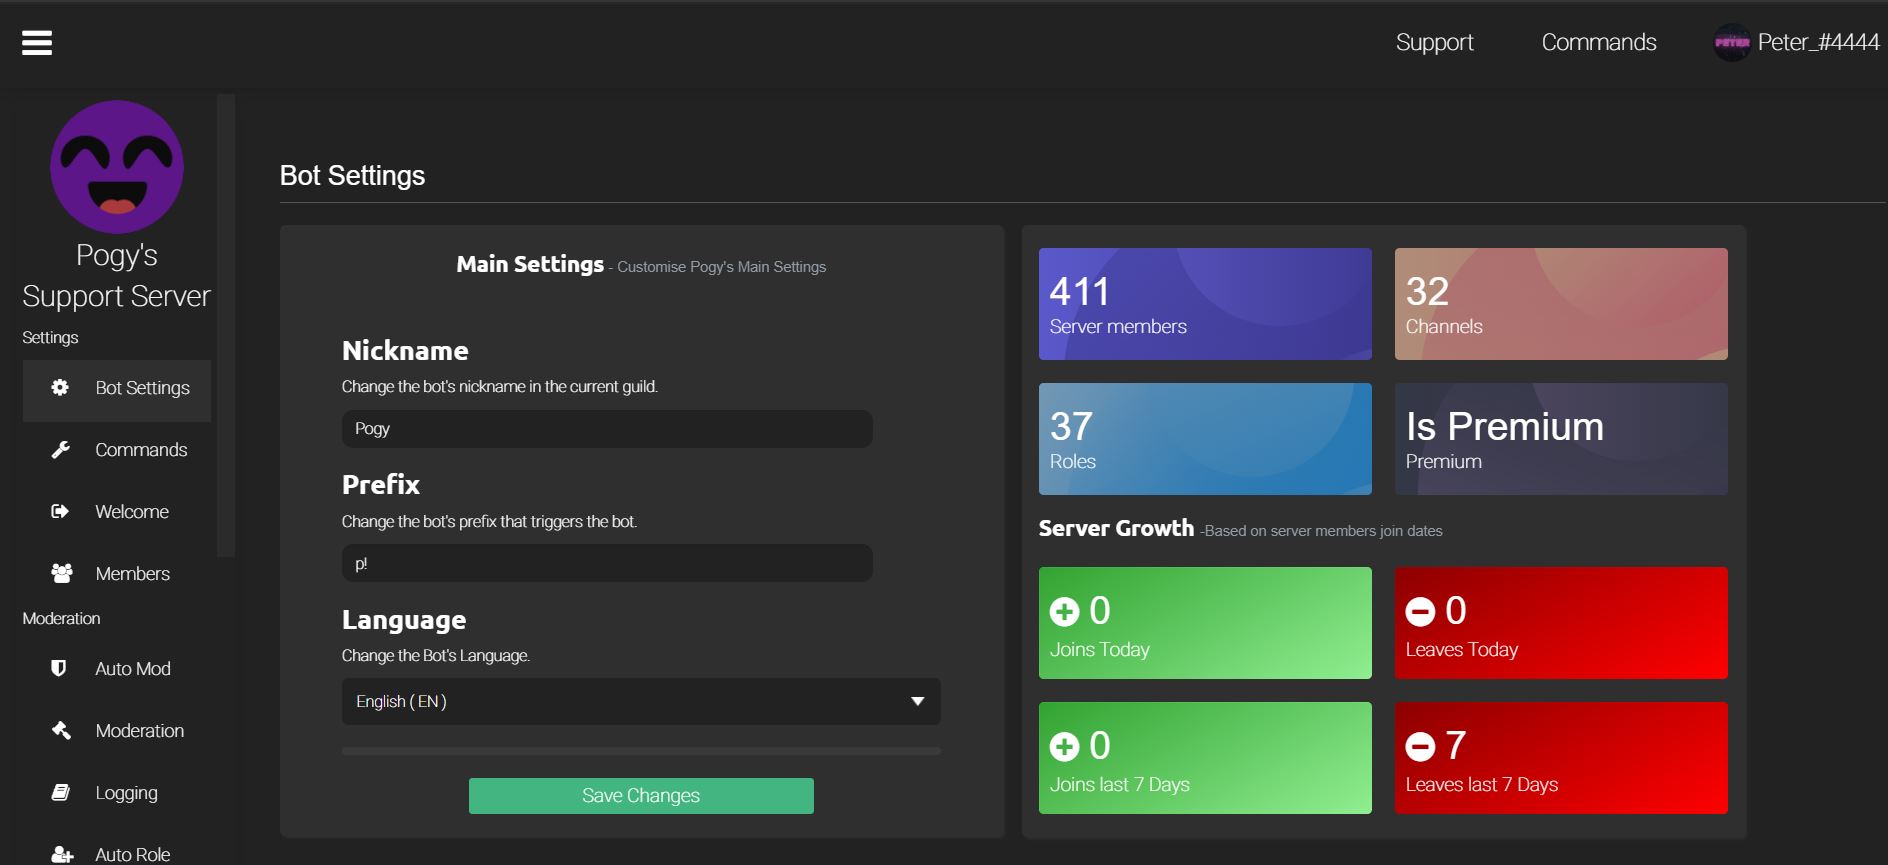Click the Leaves last 7 Days card

(x=1561, y=758)
